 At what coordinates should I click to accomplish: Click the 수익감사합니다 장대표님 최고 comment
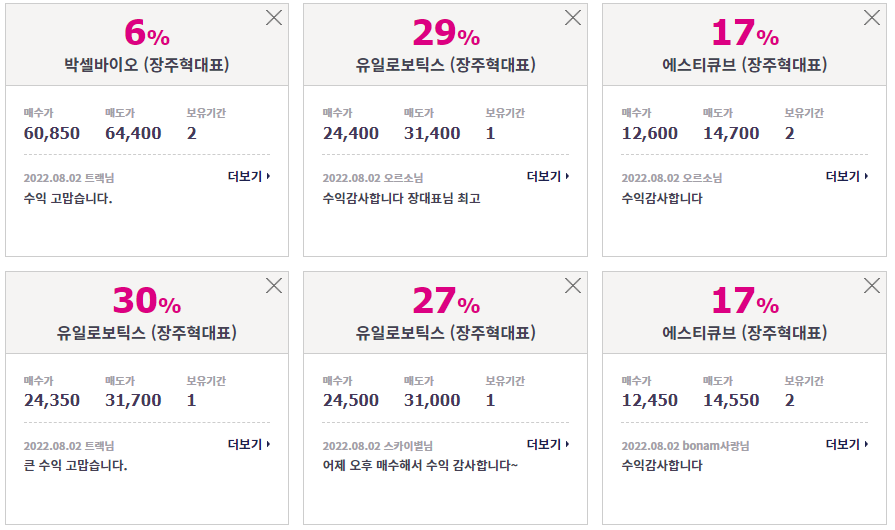click(x=401, y=199)
